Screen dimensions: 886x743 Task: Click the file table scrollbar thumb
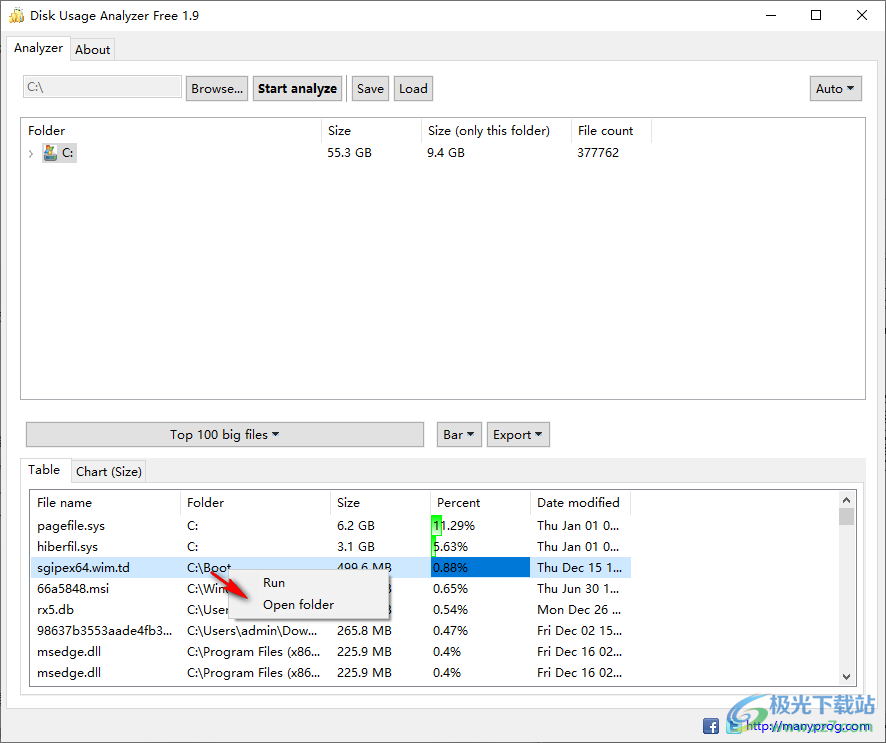click(x=846, y=516)
